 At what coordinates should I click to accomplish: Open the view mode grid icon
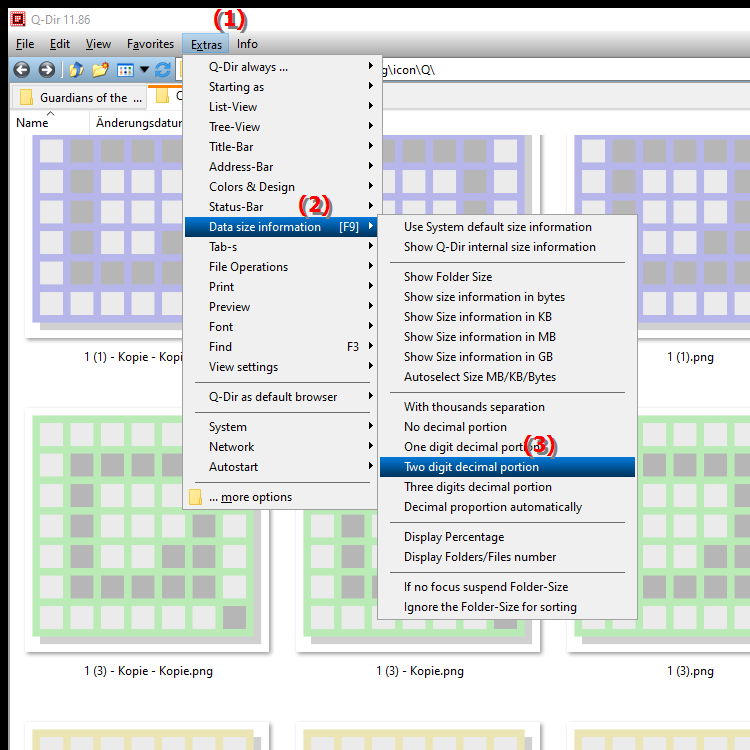(125, 70)
